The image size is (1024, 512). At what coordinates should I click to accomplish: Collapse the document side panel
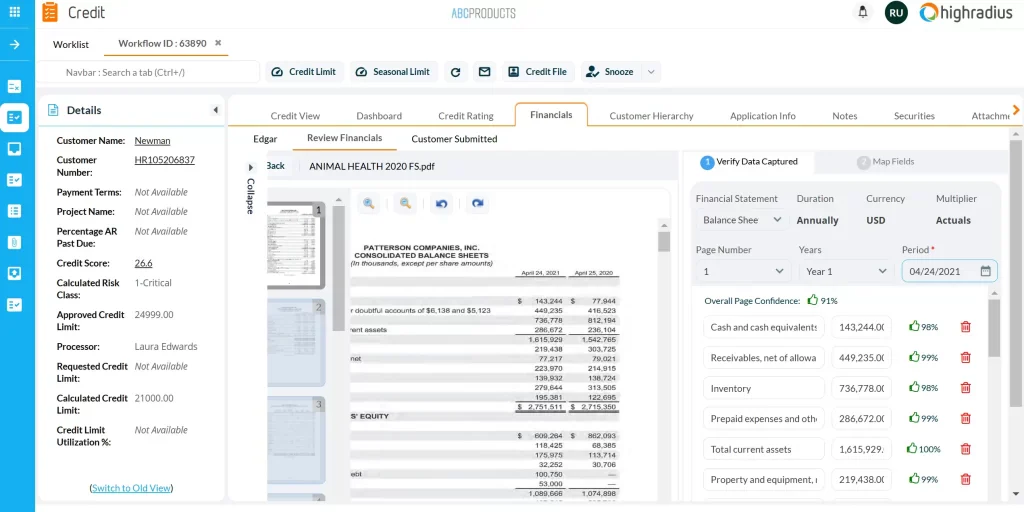(x=251, y=189)
